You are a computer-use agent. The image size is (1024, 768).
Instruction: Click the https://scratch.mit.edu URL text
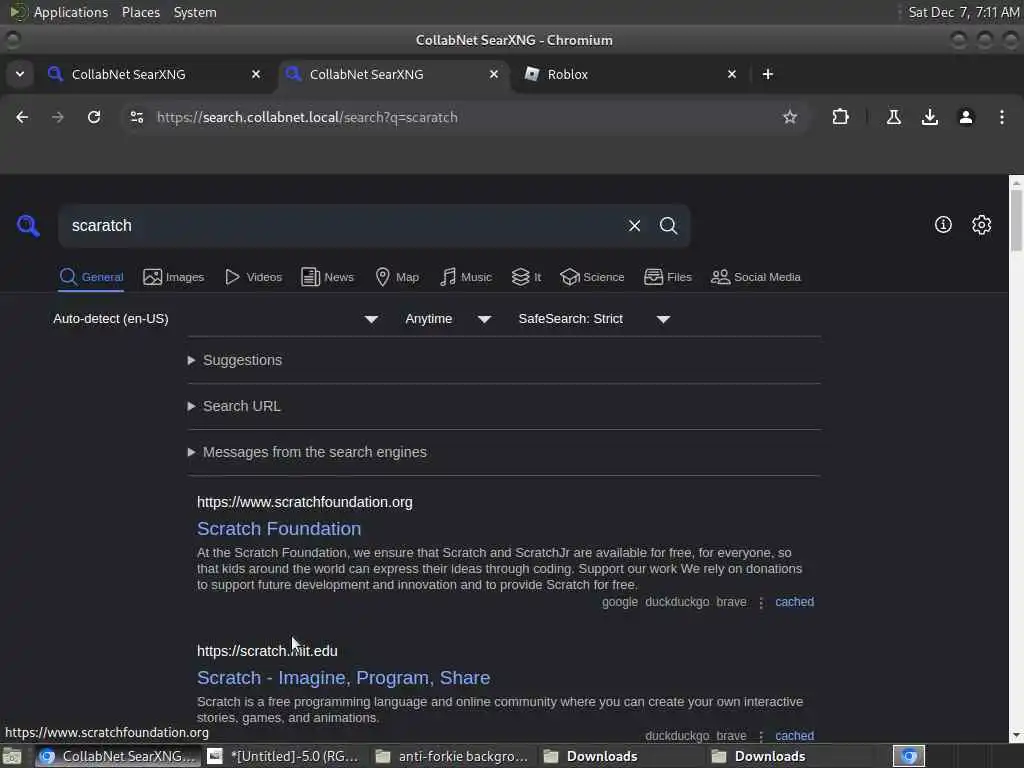[x=267, y=651]
